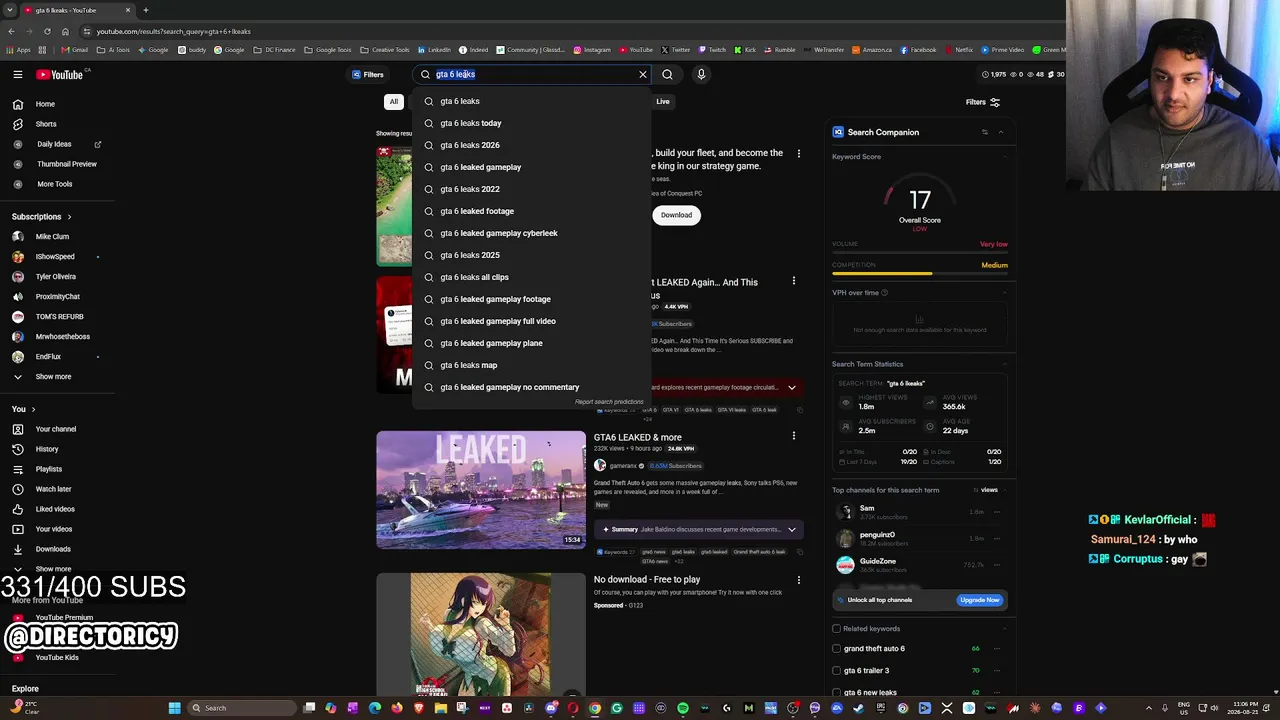Run the search with the magnifier button
Image resolution: width=1280 pixels, height=720 pixels.
(x=667, y=74)
